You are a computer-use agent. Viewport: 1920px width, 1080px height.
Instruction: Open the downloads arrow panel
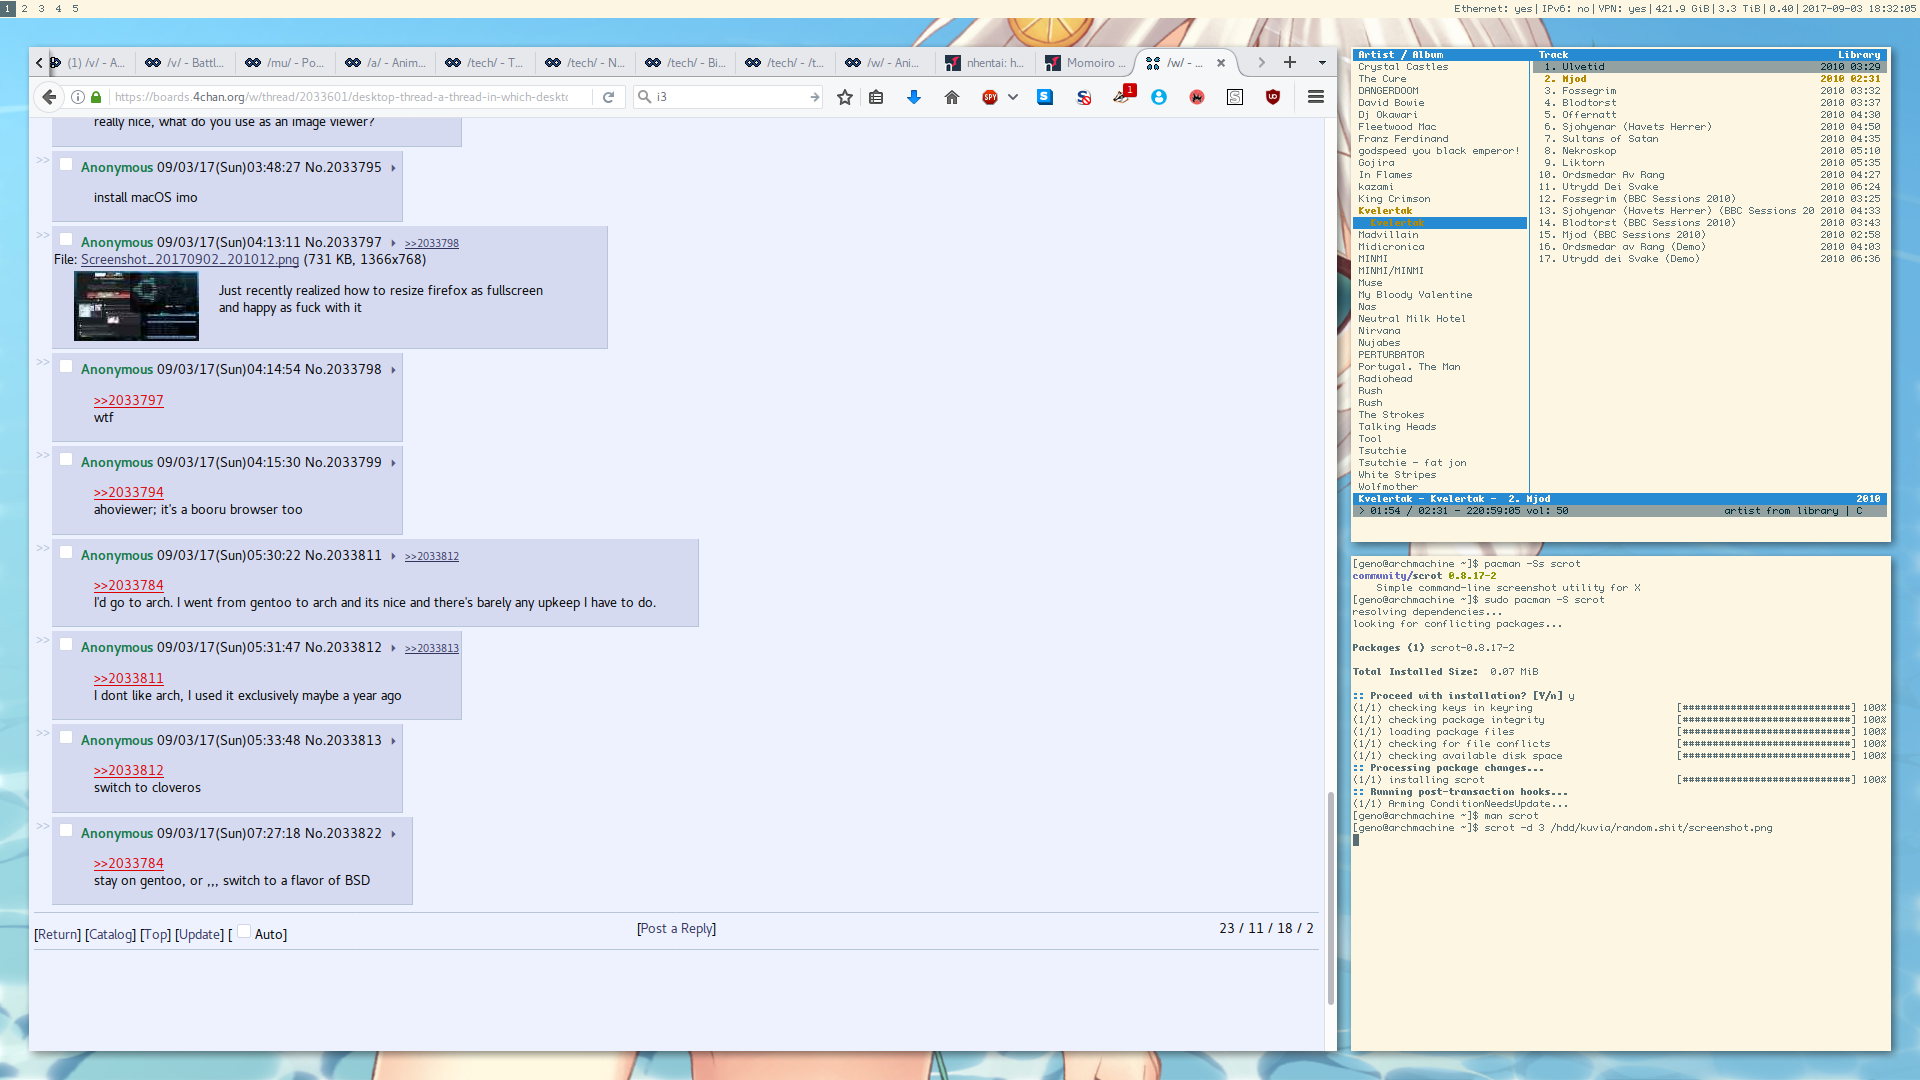point(914,97)
